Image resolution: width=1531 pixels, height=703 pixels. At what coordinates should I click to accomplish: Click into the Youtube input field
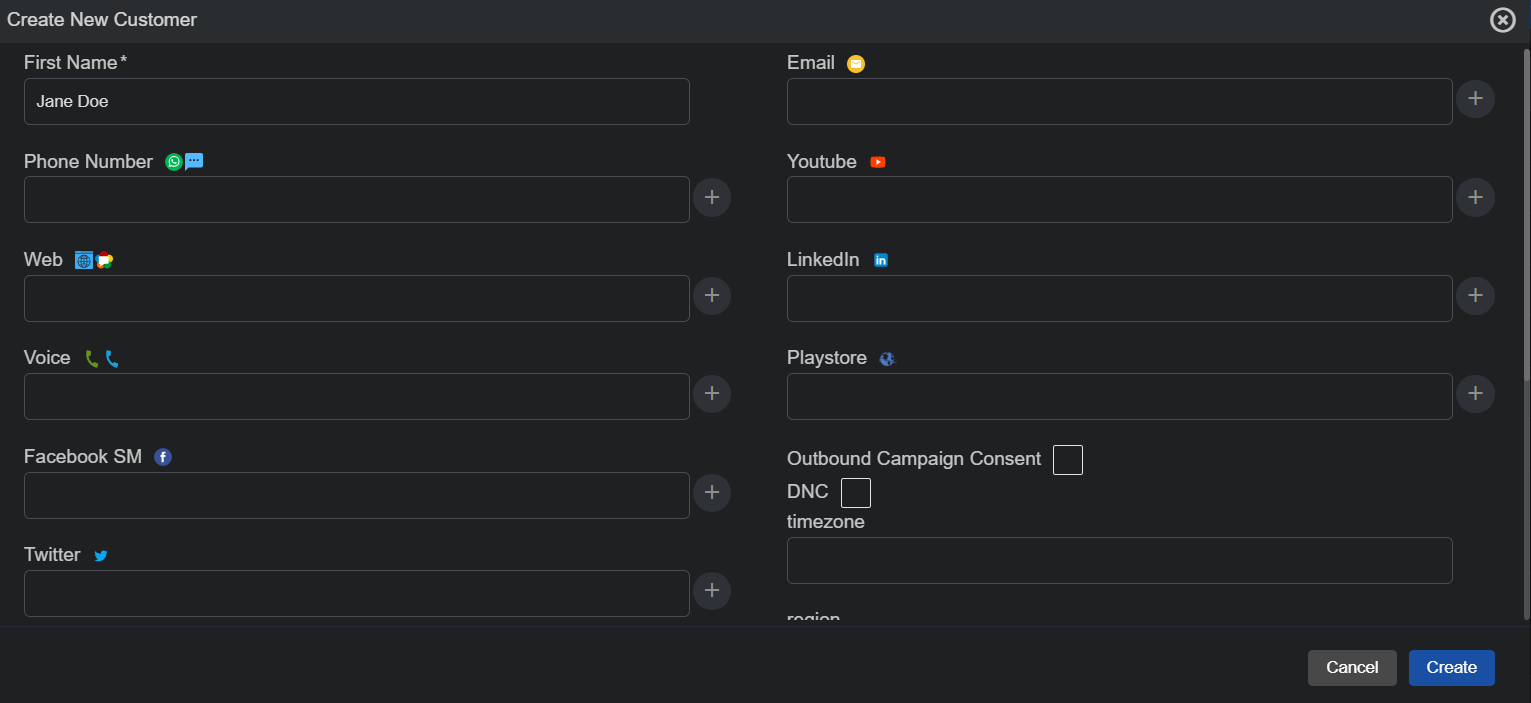pos(1120,199)
